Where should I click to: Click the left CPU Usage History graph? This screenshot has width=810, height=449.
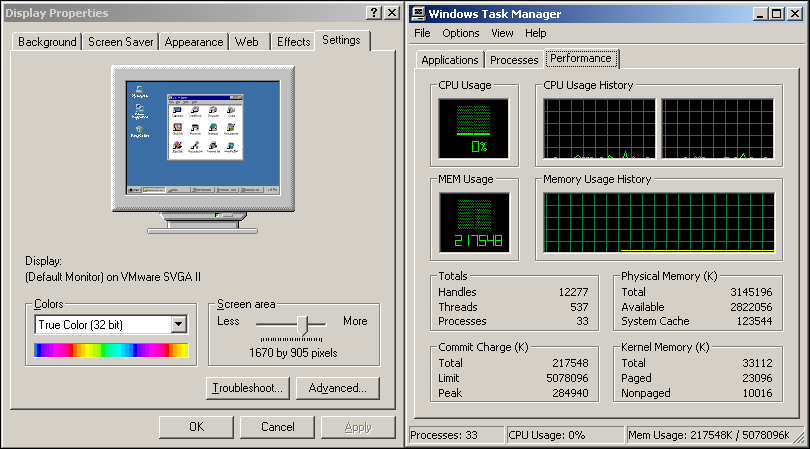[x=599, y=129]
